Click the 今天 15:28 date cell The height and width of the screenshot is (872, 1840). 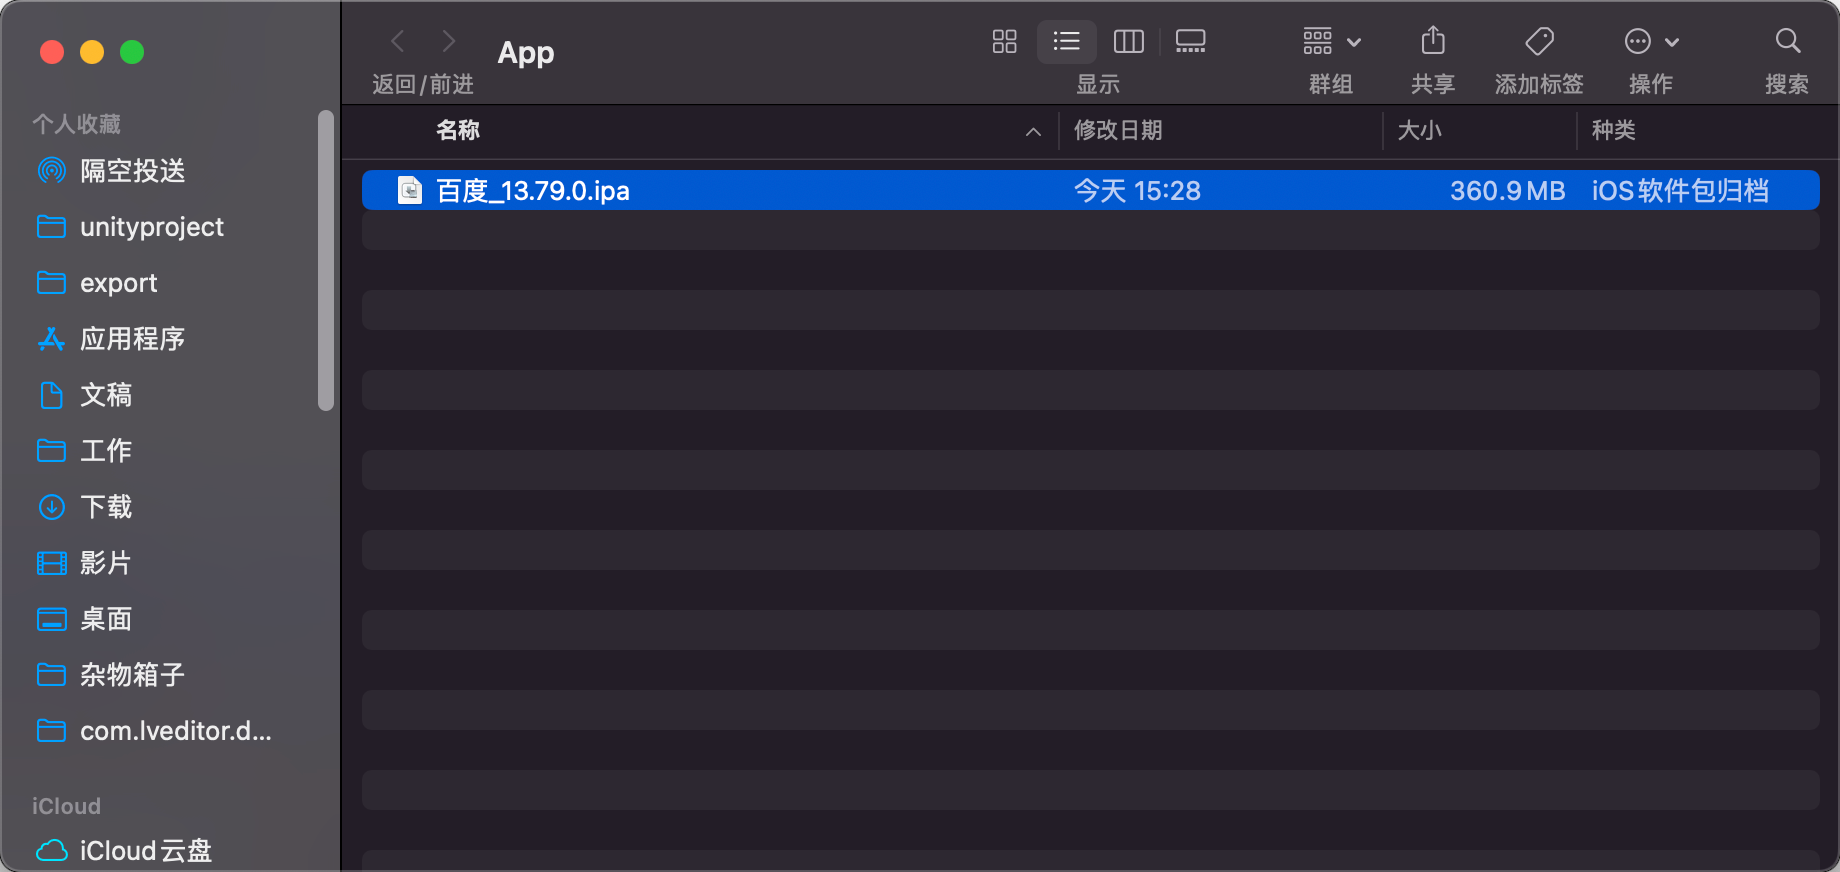pyautogui.click(x=1137, y=190)
